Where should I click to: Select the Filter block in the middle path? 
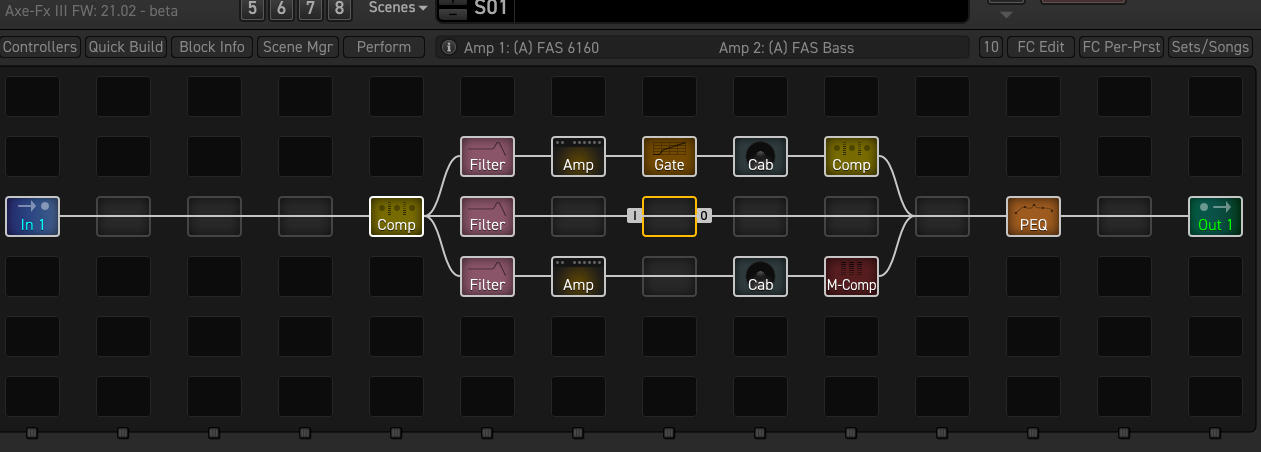tap(487, 216)
